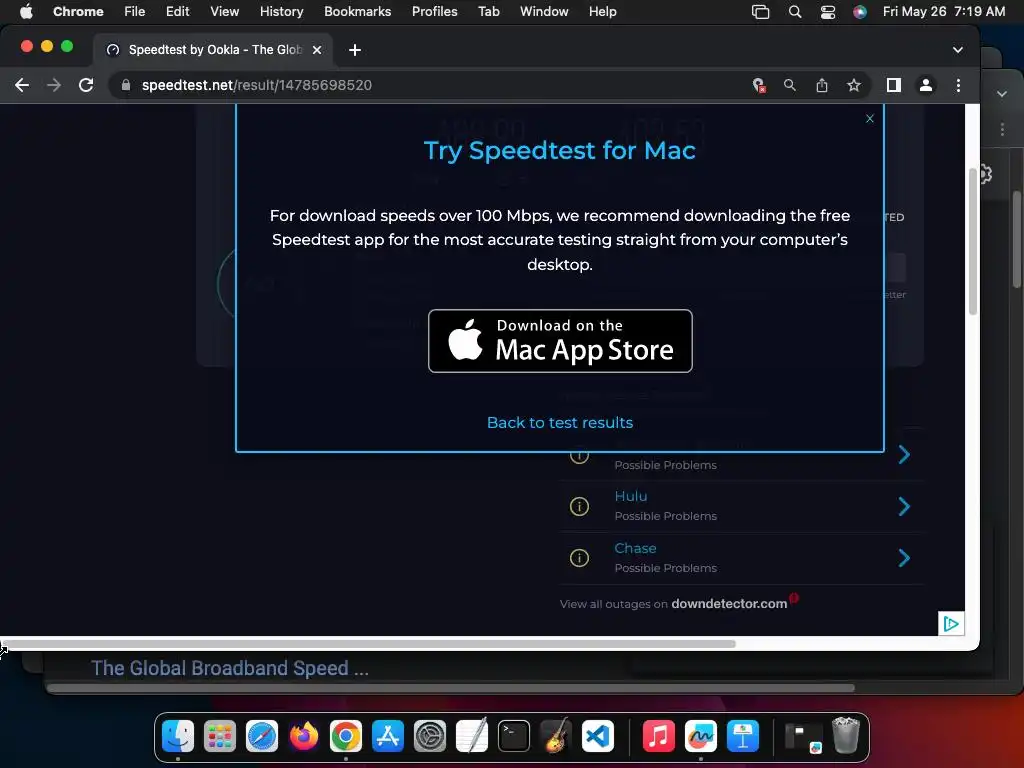The width and height of the screenshot is (1024, 768).
Task: Click the Spotlight search icon in the menu bar
Action: pyautogui.click(x=795, y=11)
